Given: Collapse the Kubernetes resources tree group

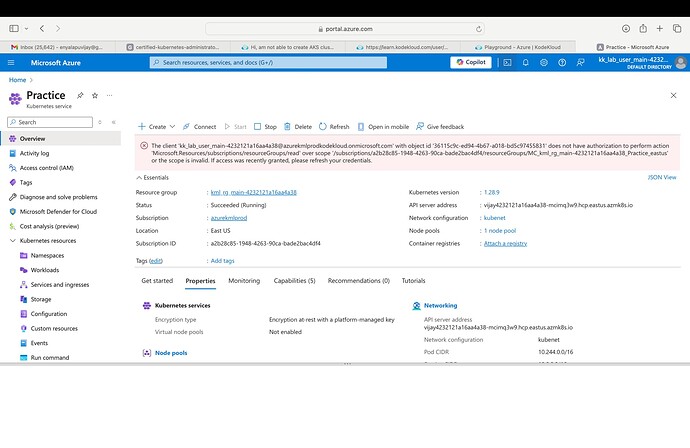Looking at the screenshot, I should [13, 241].
